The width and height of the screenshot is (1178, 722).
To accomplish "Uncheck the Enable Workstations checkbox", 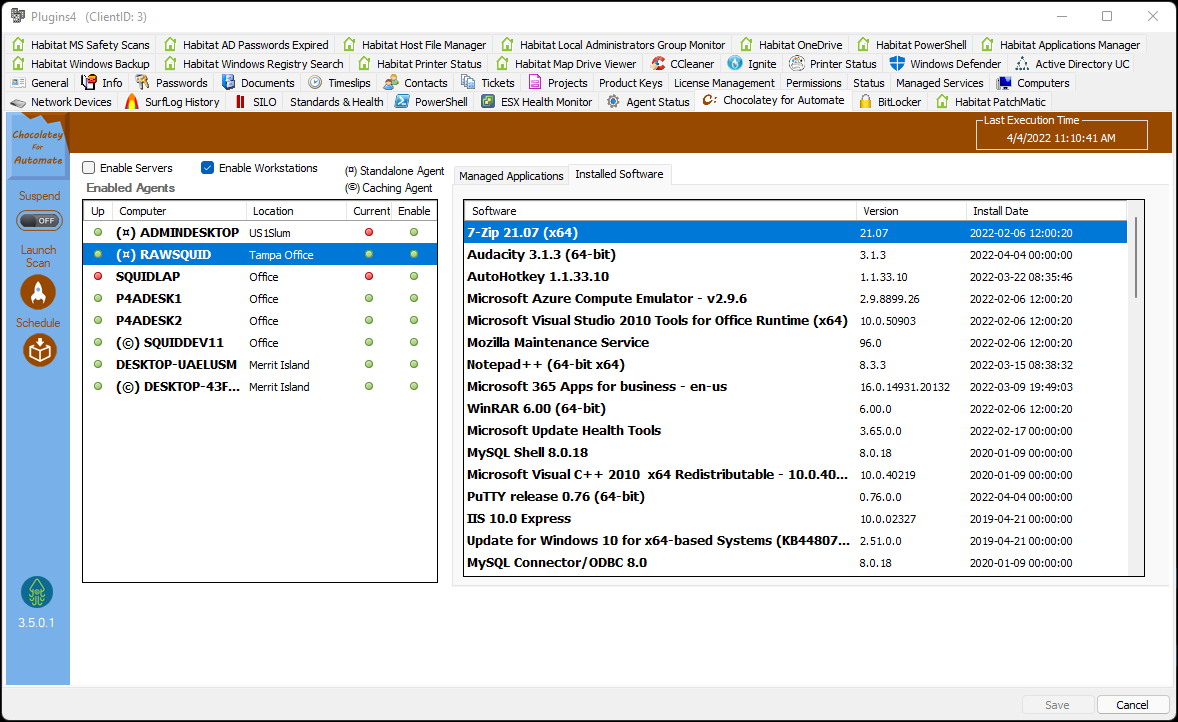I will pos(208,167).
